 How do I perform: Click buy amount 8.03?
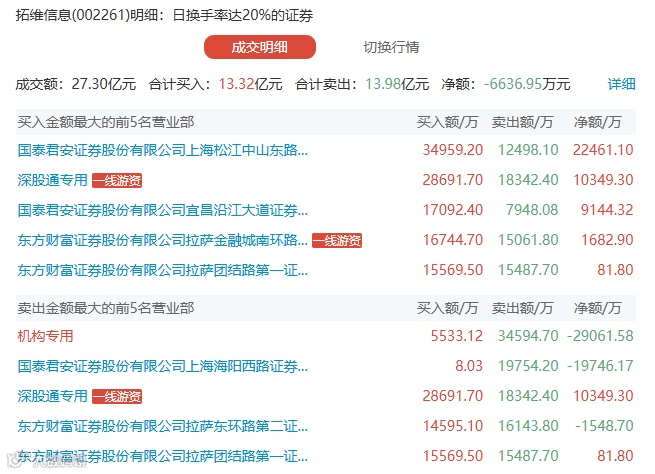pos(469,366)
